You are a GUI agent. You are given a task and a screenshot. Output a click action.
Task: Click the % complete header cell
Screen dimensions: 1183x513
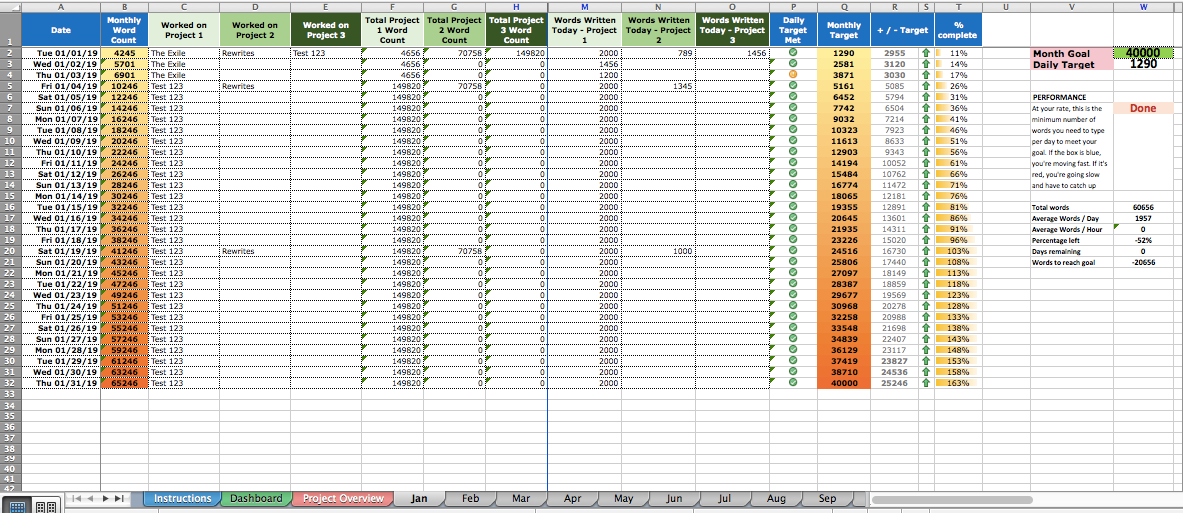pos(958,30)
